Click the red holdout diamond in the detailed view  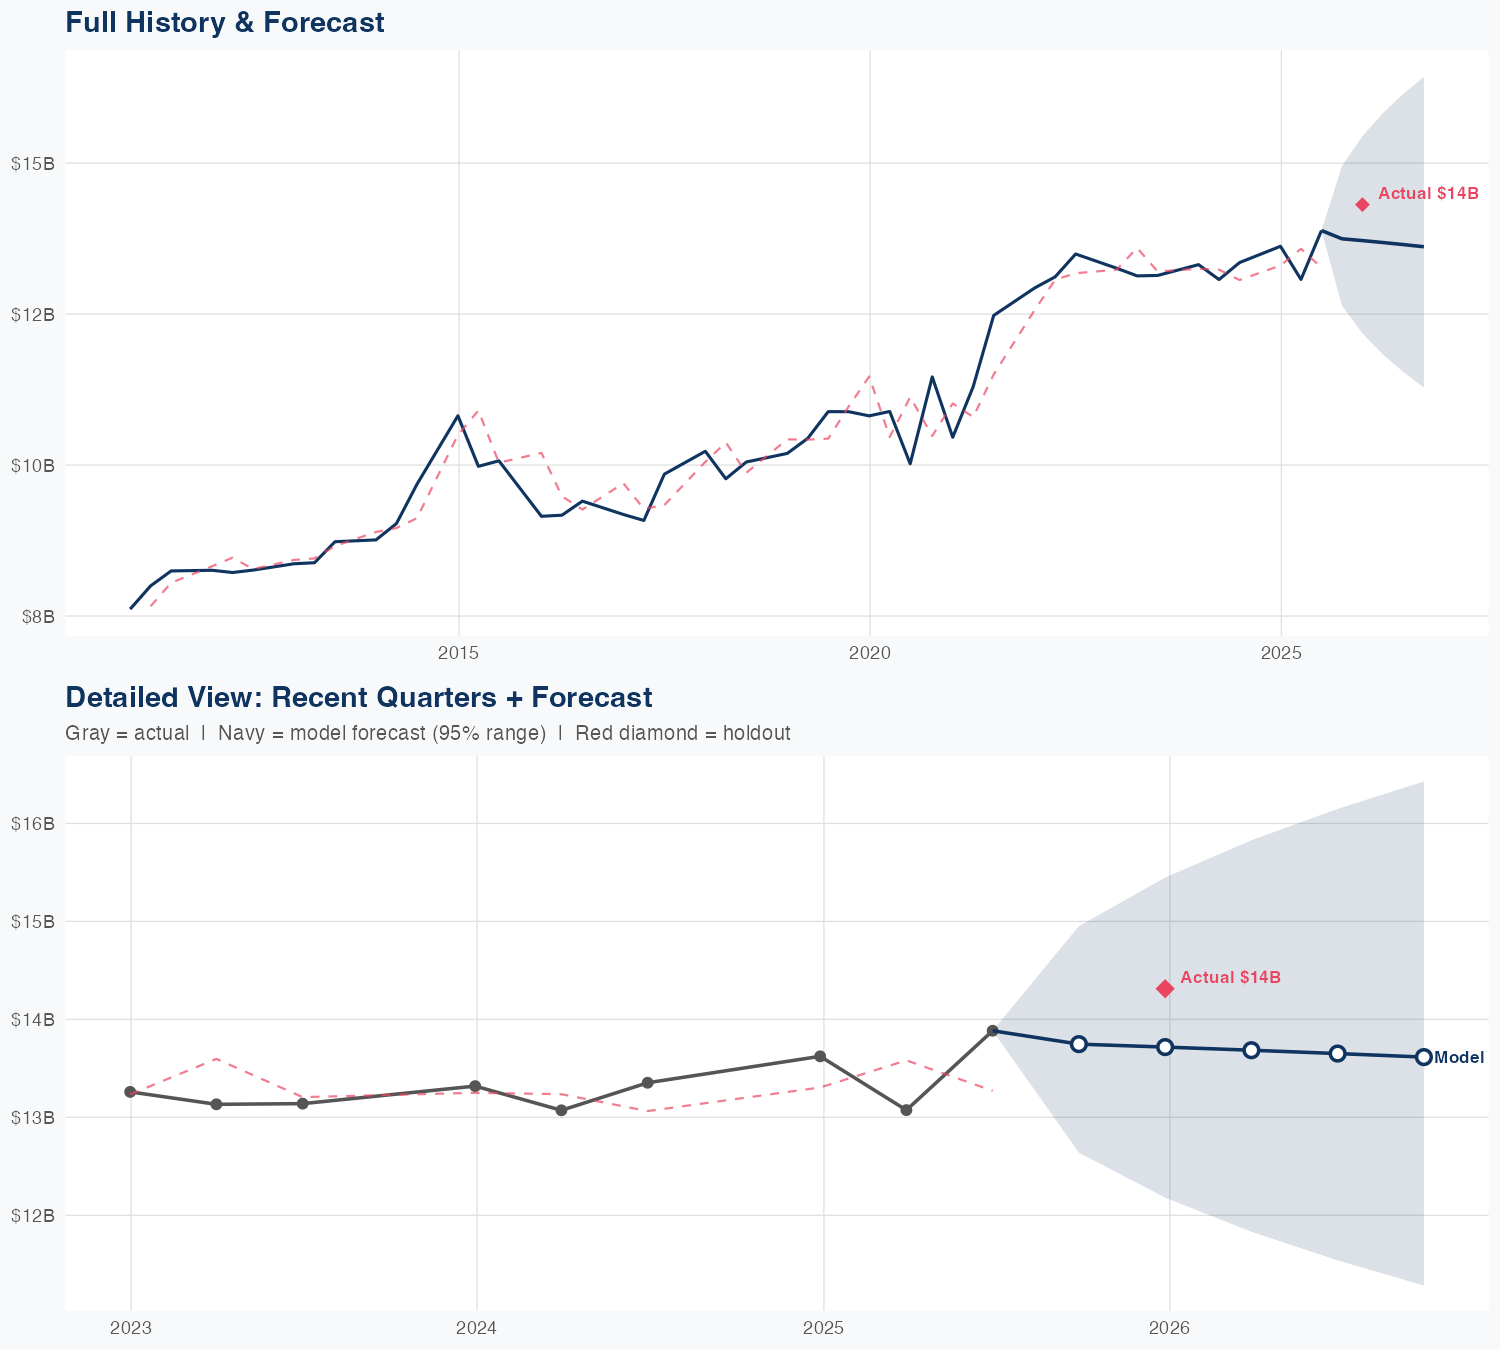(x=1165, y=988)
